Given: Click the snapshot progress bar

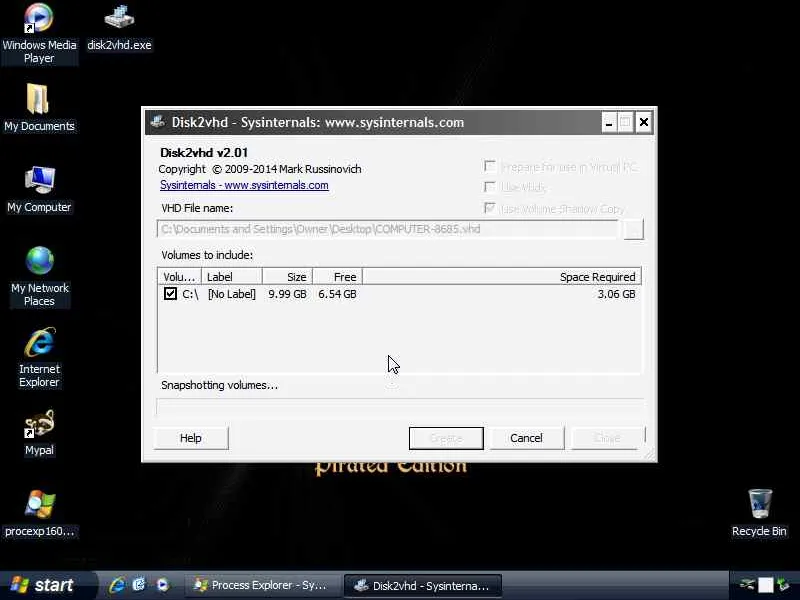Looking at the screenshot, I should pyautogui.click(x=399, y=408).
